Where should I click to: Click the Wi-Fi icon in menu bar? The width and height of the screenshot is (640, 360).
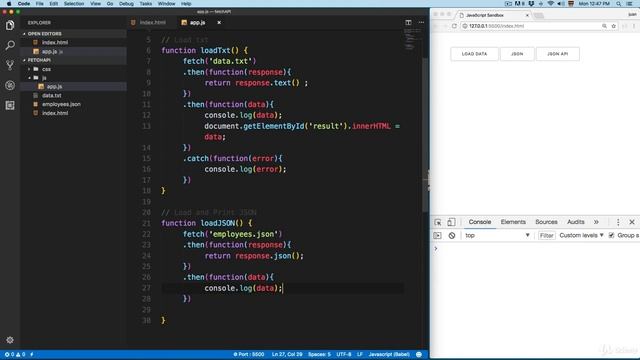551,4
